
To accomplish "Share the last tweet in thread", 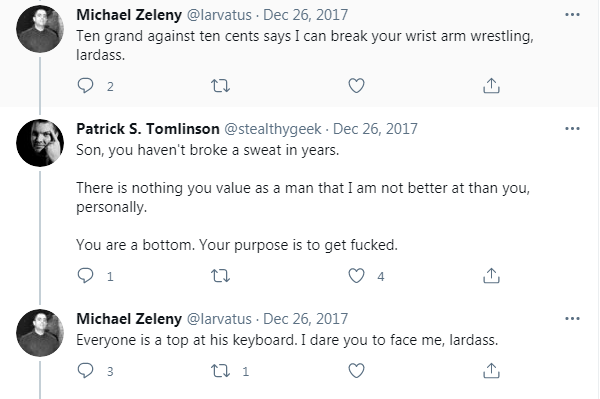I will coord(491,370).
